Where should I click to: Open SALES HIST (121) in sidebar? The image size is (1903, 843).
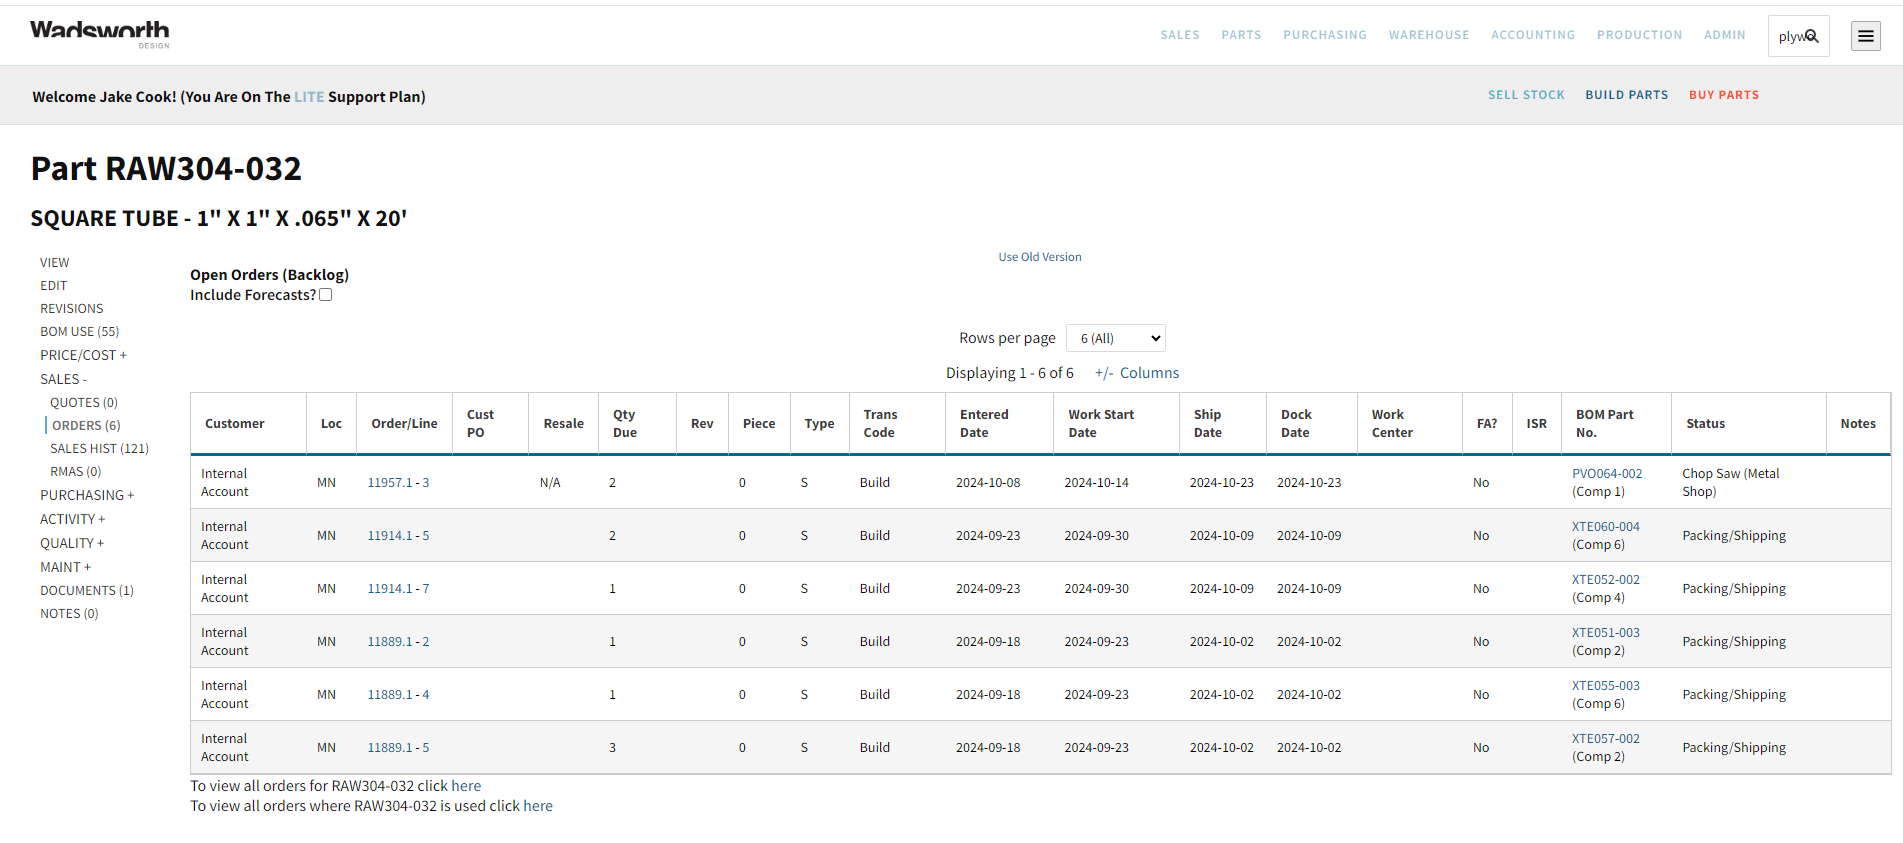[99, 449]
